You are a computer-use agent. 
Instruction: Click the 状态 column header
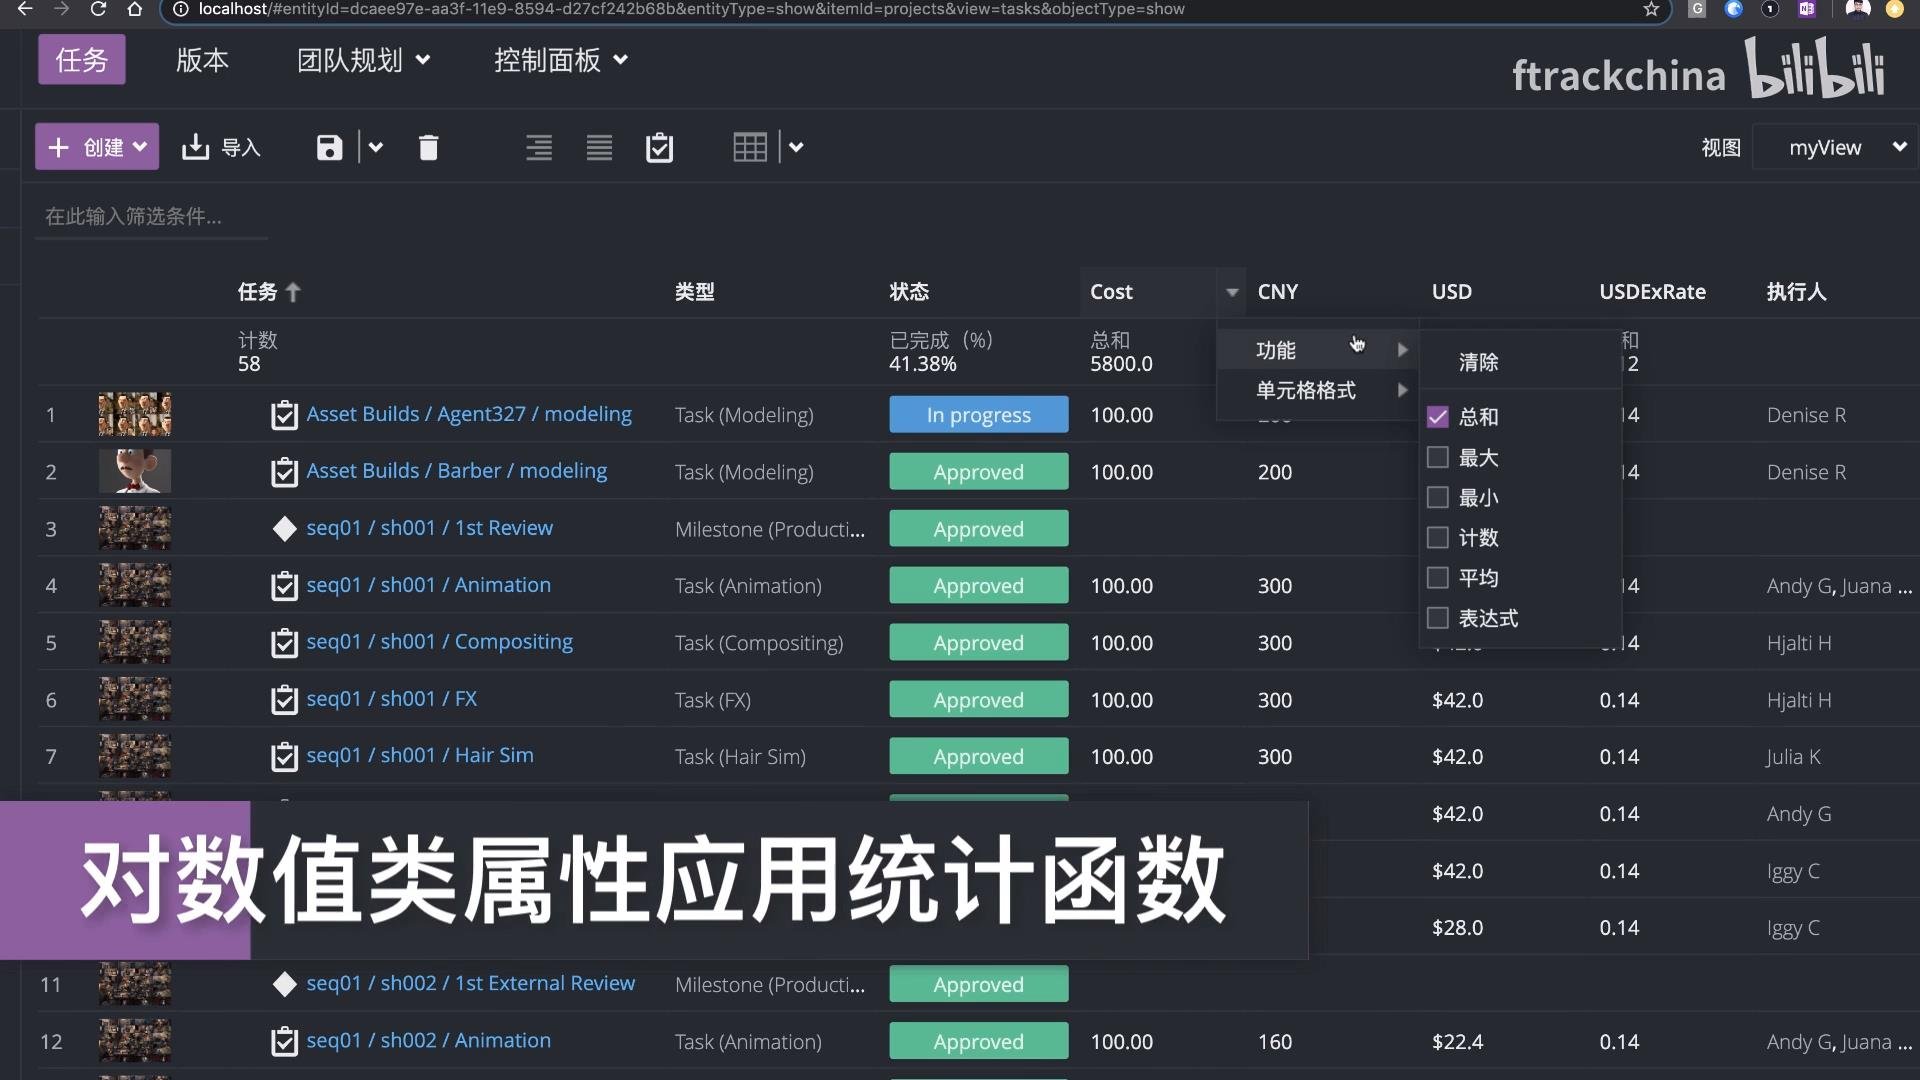(x=910, y=292)
